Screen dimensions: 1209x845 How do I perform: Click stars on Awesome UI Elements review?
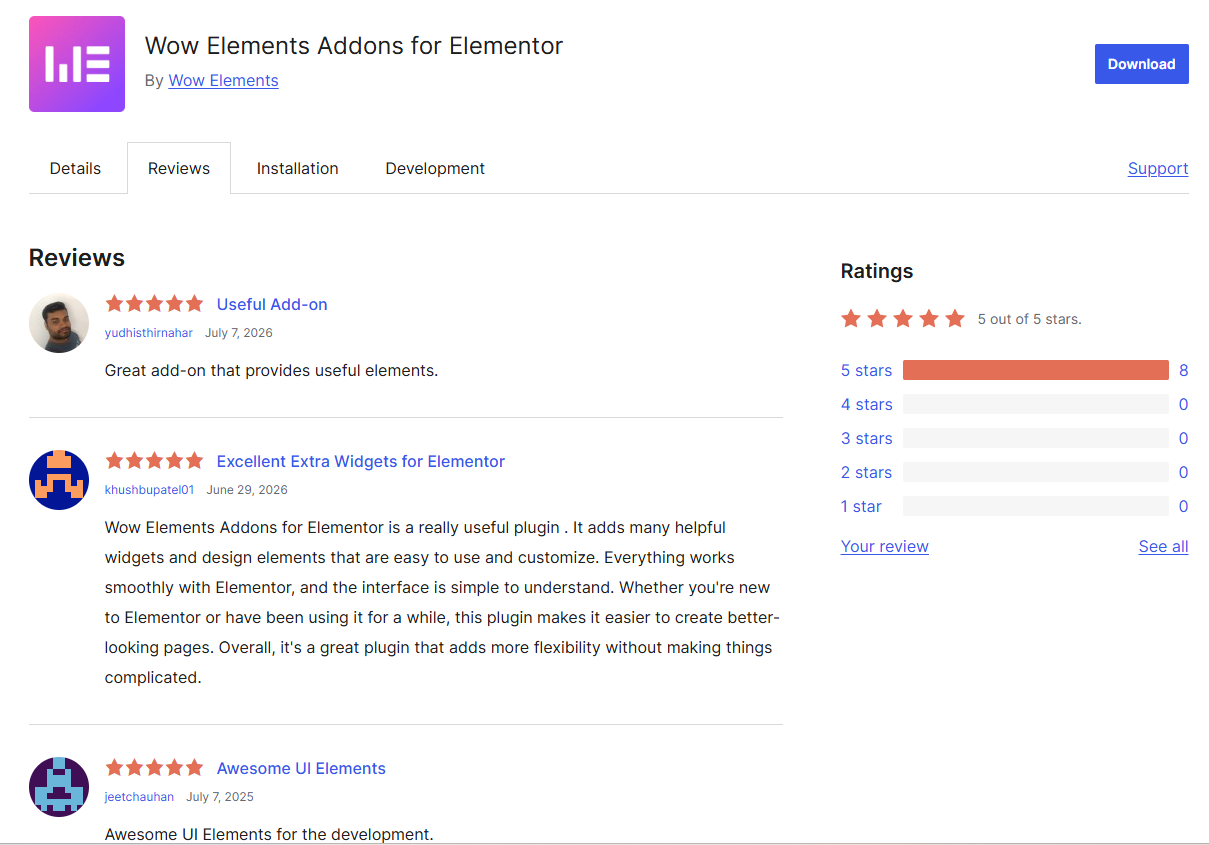154,768
